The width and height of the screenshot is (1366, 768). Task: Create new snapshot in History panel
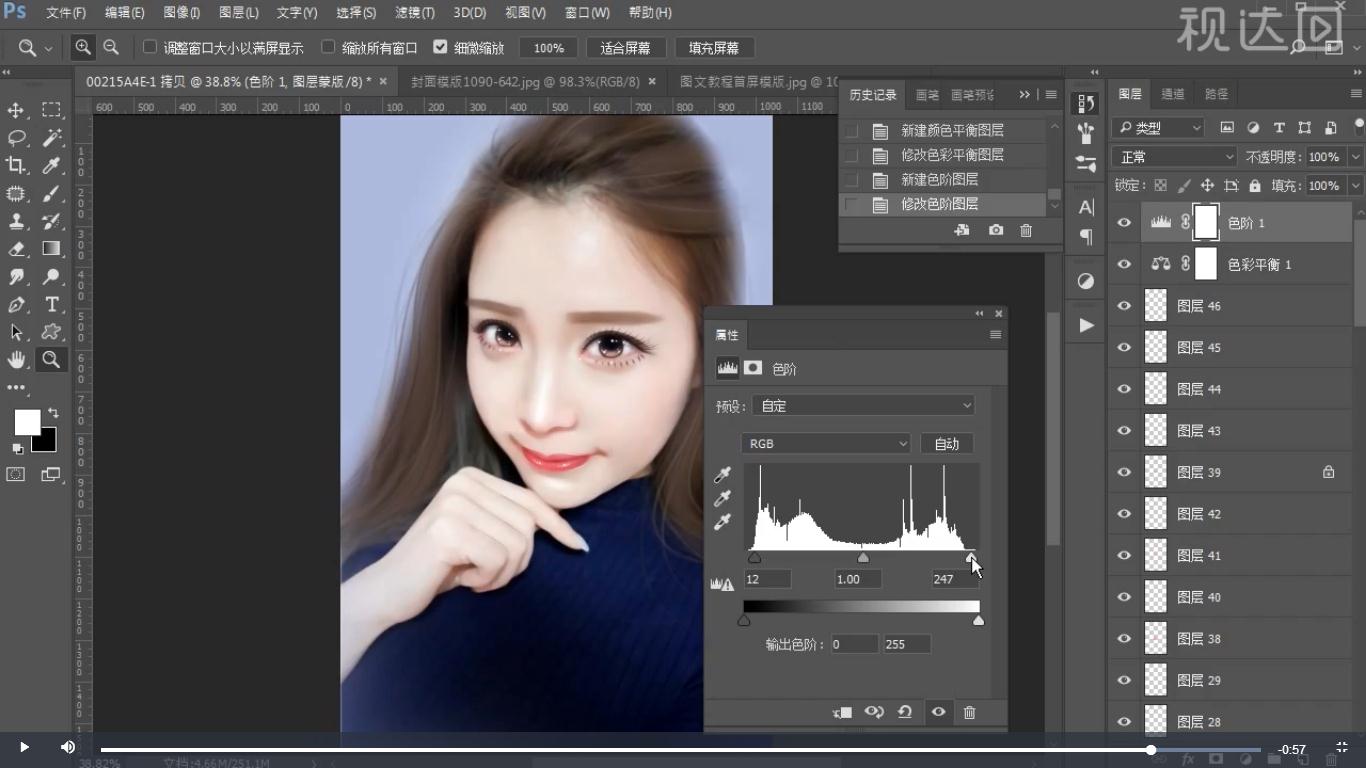click(996, 230)
